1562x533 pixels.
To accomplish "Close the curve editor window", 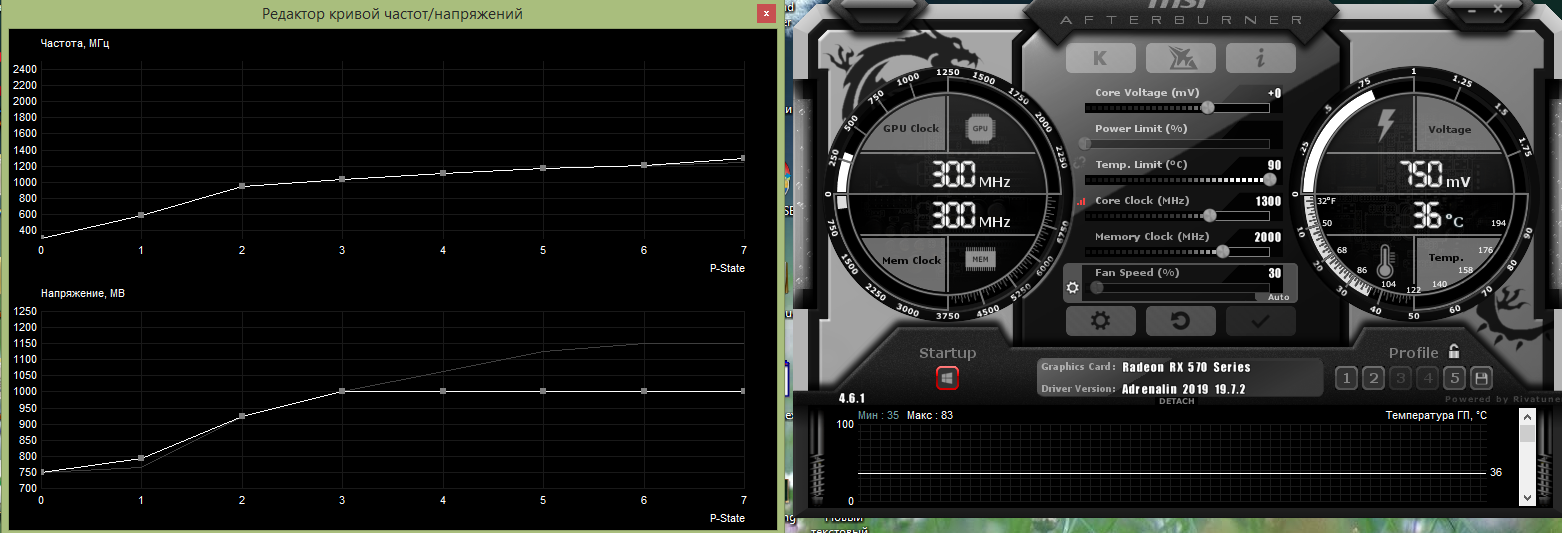I will (x=766, y=14).
